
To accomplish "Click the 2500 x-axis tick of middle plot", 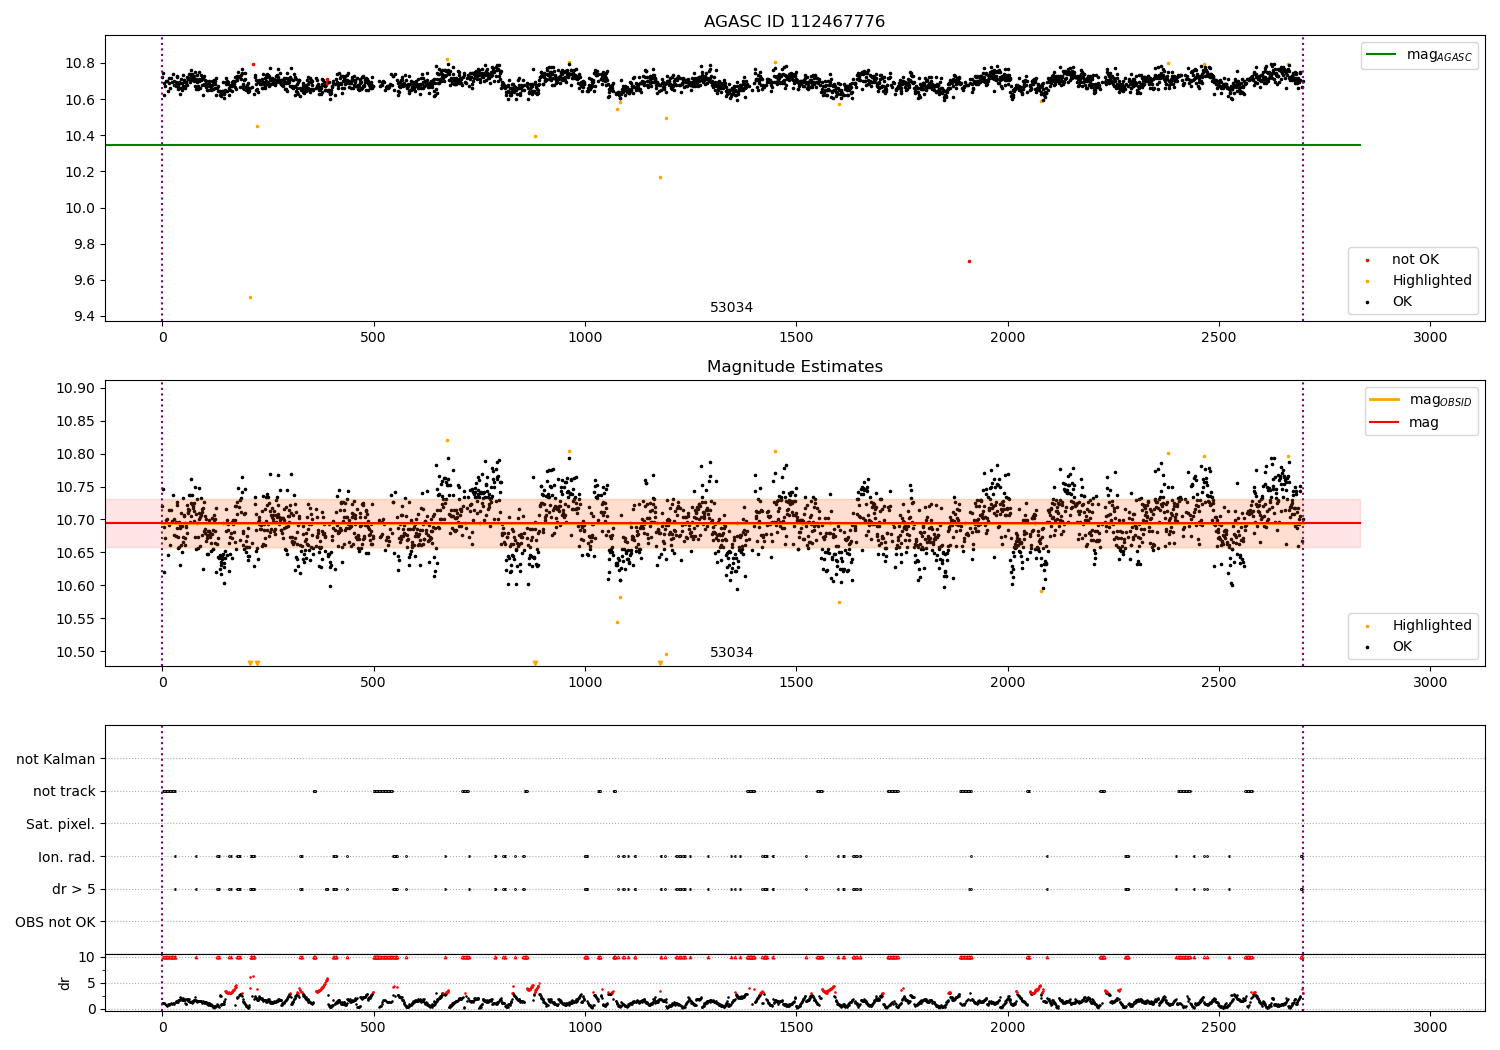I will tap(1219, 683).
